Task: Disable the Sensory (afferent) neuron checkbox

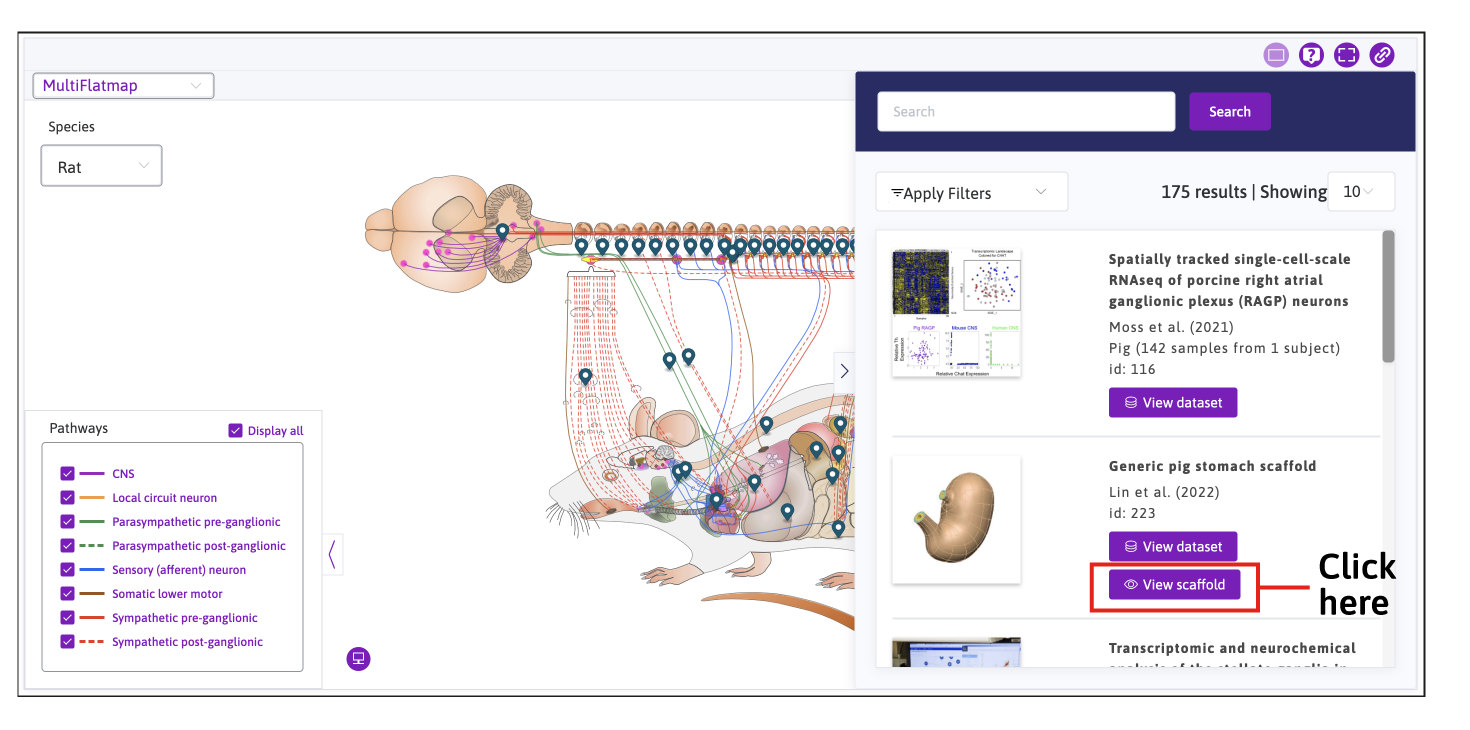Action: 67,570
